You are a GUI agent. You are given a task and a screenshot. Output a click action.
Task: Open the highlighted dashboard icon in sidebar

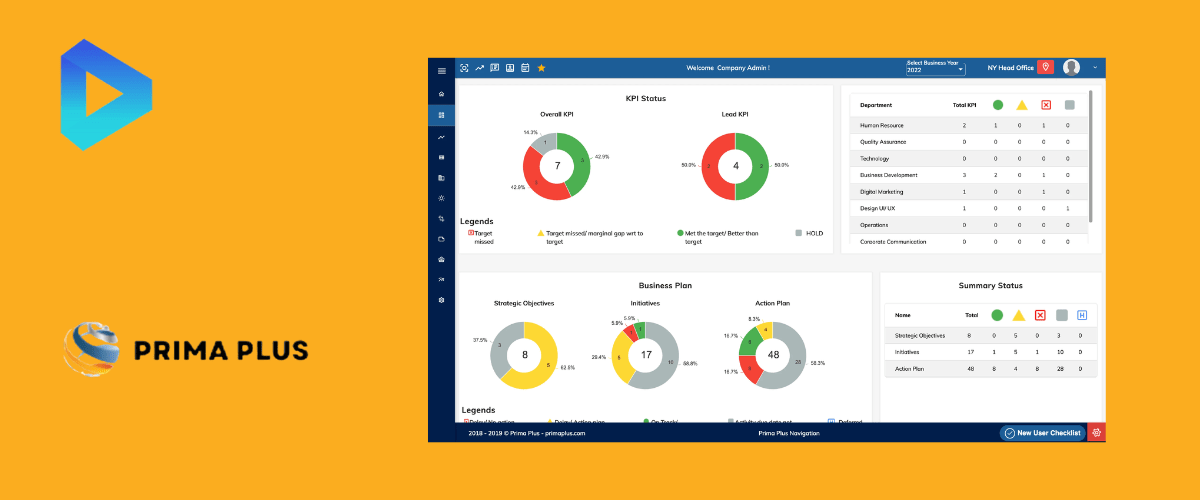point(441,115)
